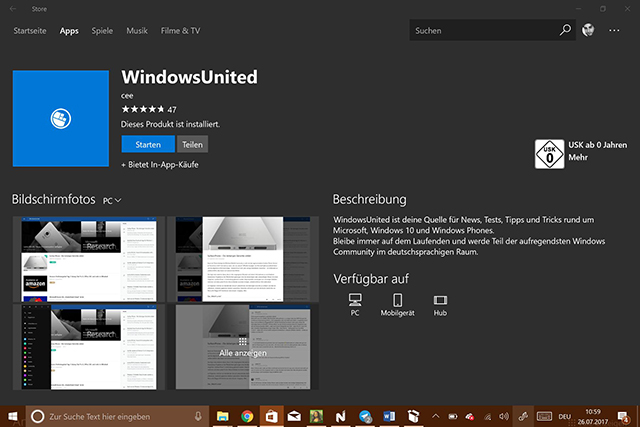Viewport: 640px width, 427px height.
Task: Open the Mona Lisa picture app icon
Action: pyautogui.click(x=316, y=416)
